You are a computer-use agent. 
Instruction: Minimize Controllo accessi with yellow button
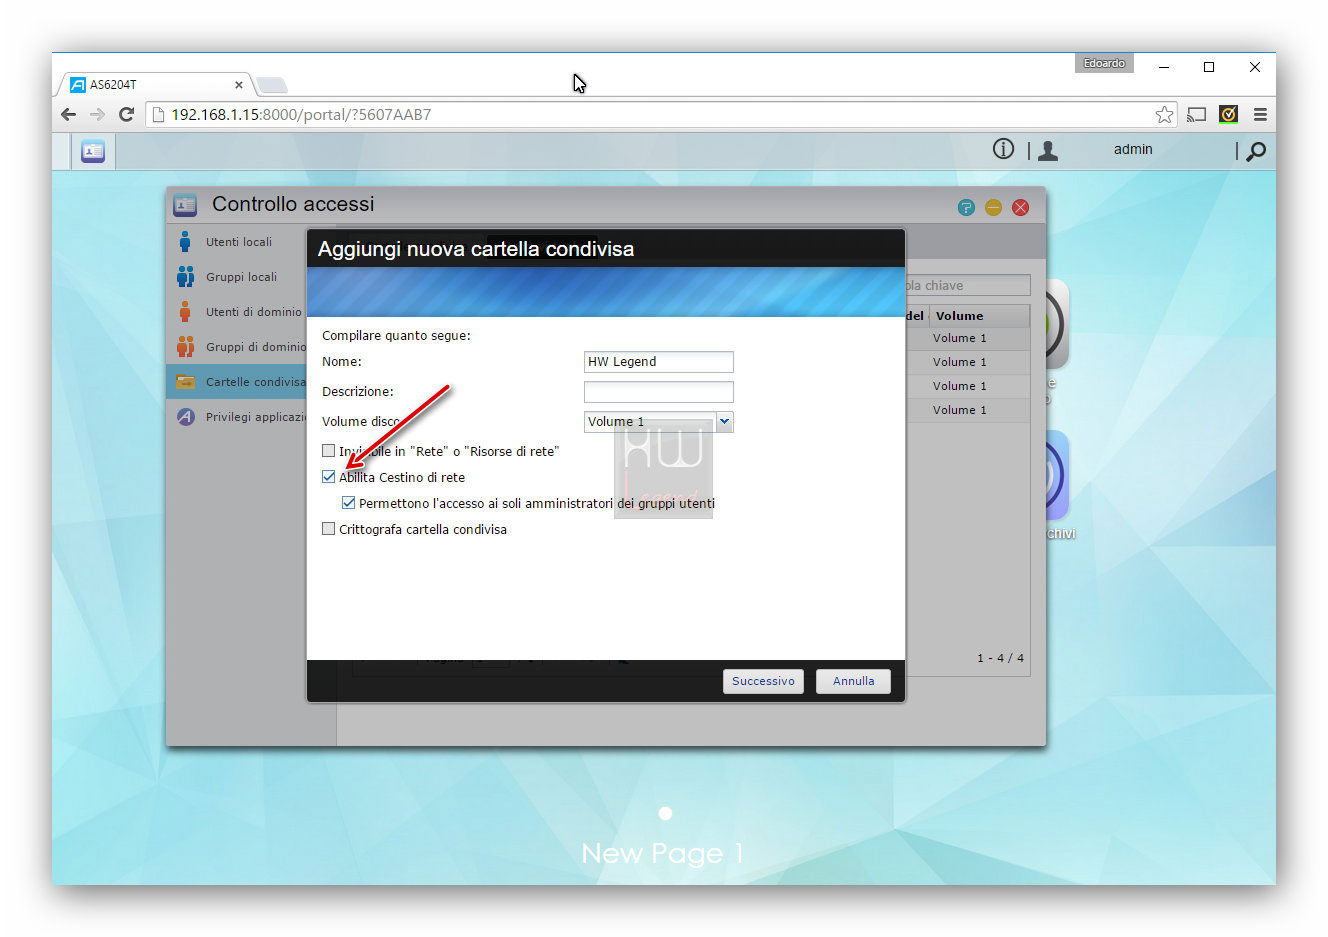pyautogui.click(x=993, y=207)
